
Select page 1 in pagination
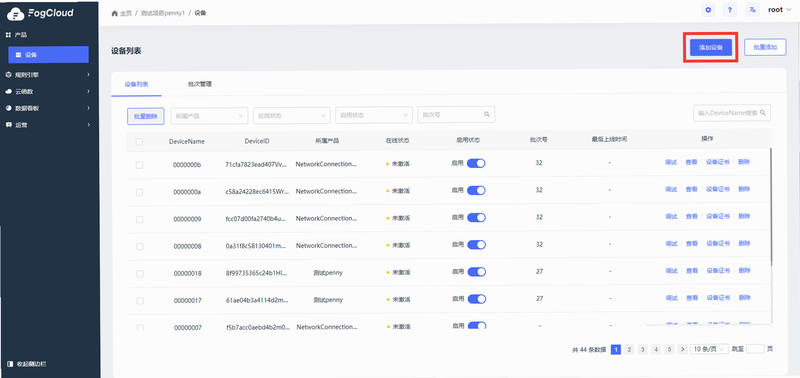tap(616, 349)
